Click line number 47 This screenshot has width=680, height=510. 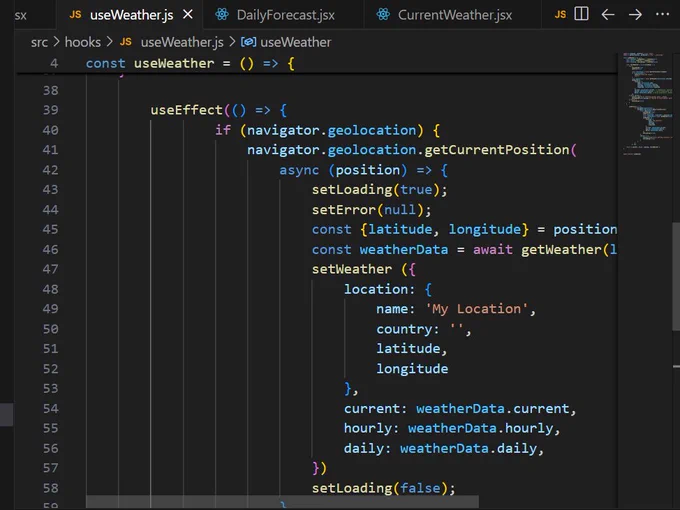(x=50, y=269)
